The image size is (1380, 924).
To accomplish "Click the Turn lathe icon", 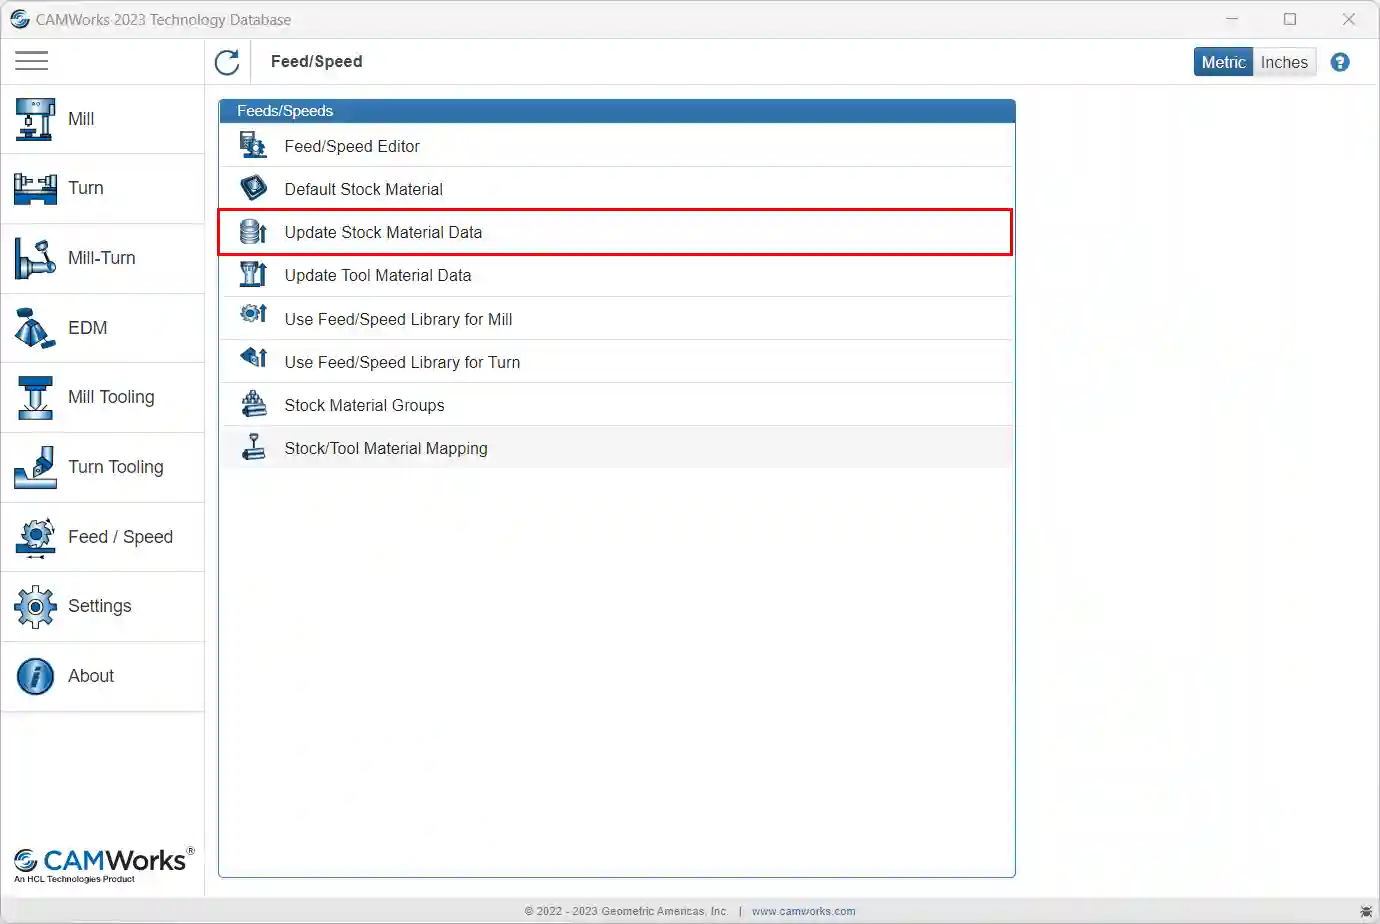I will coord(35,188).
